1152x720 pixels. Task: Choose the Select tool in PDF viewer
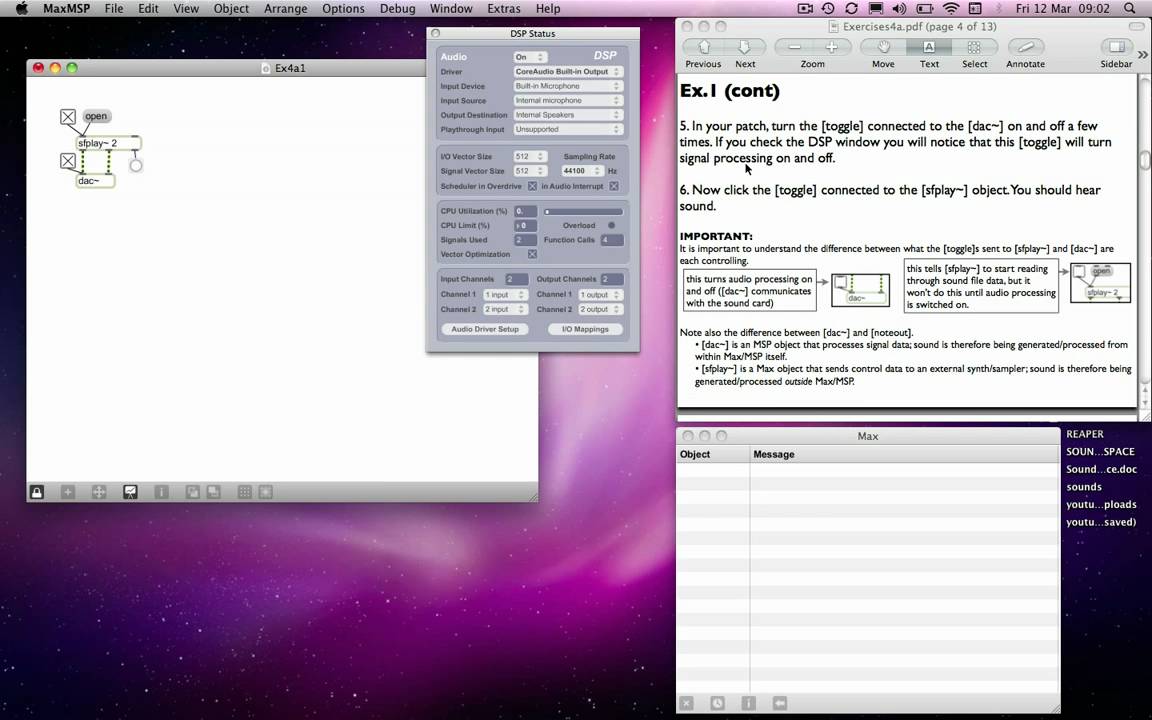click(x=974, y=47)
